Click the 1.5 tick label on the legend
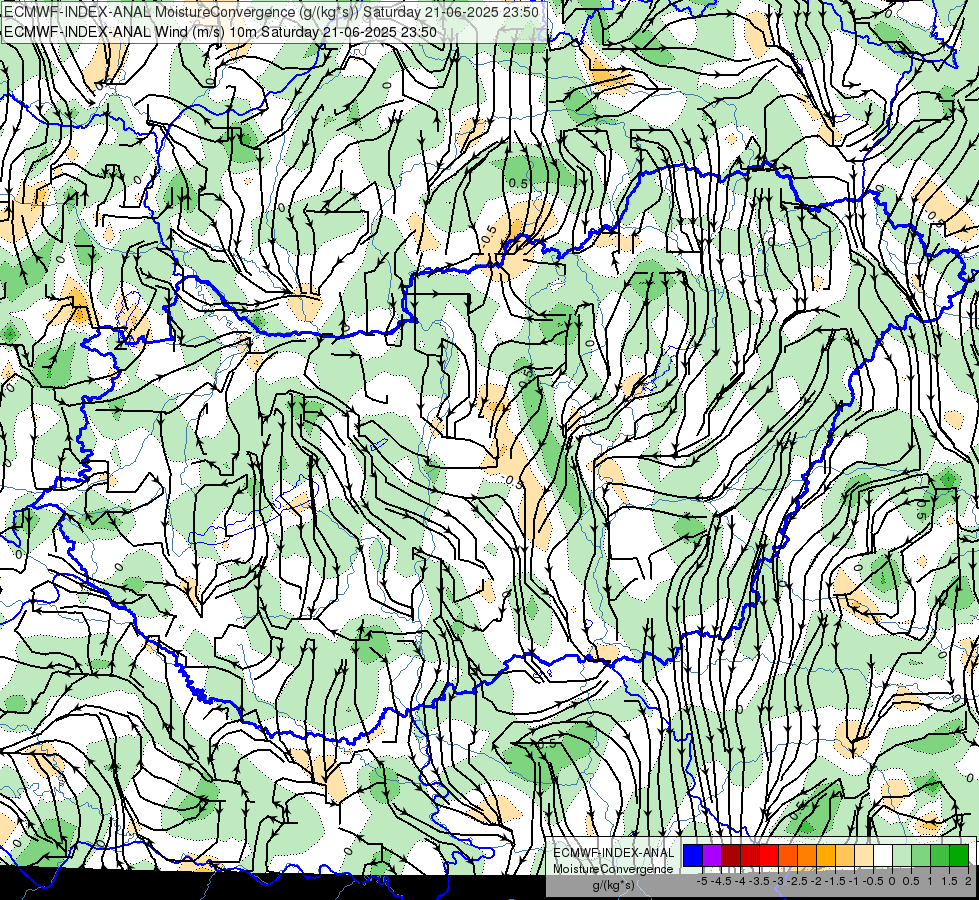 tap(949, 881)
